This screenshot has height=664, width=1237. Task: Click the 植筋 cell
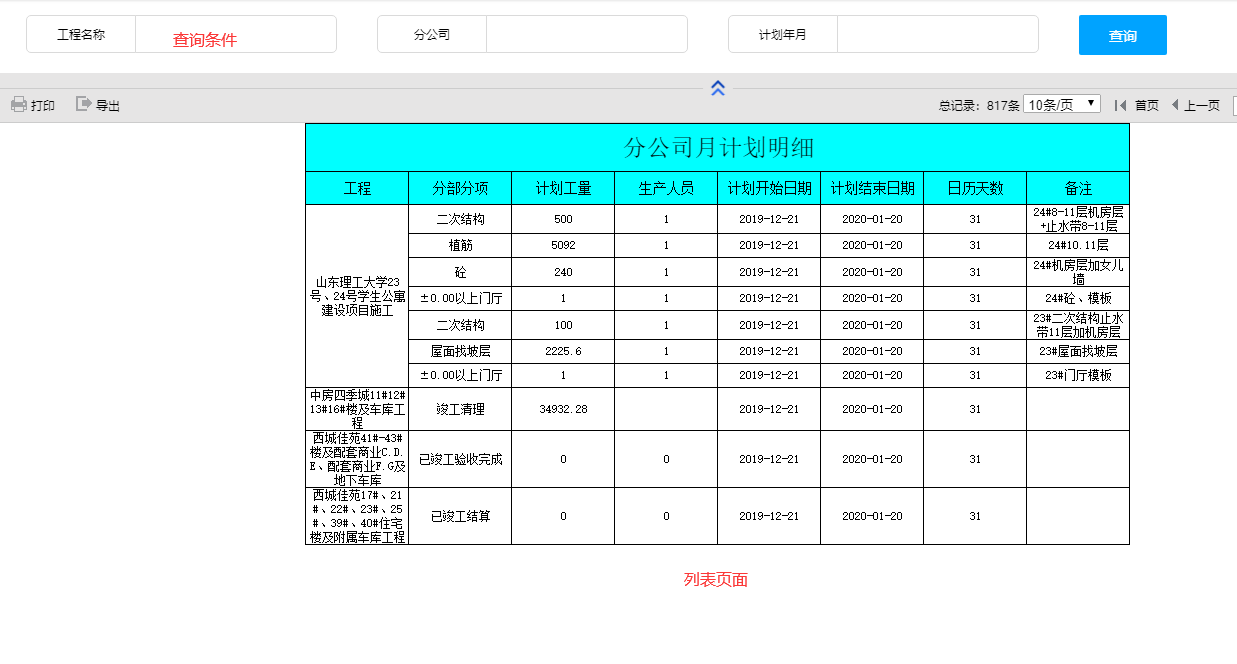coord(460,245)
